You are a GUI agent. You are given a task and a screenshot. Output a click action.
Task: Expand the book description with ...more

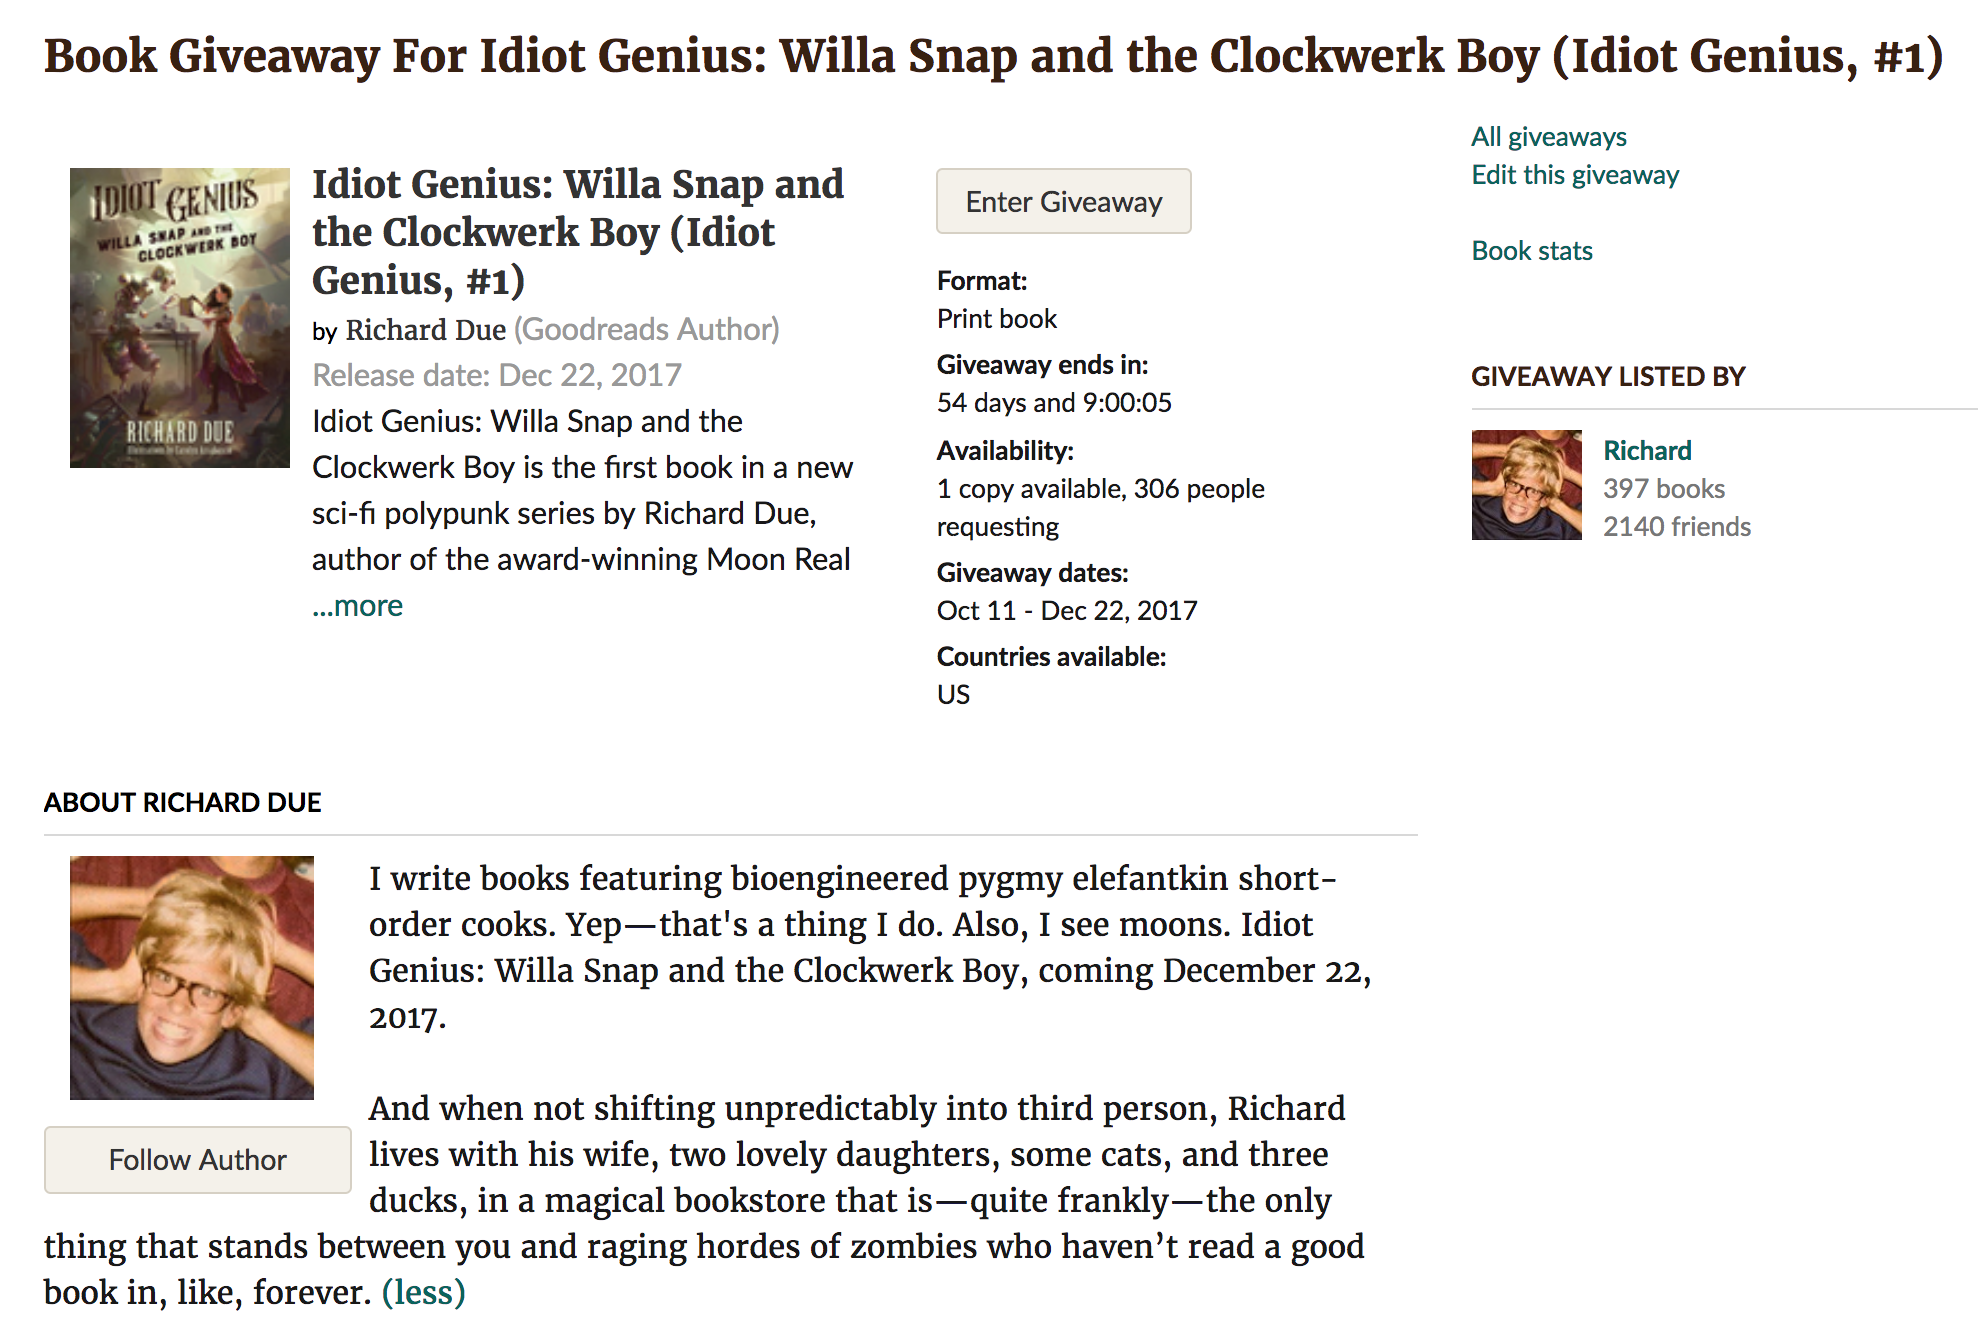coord(357,606)
